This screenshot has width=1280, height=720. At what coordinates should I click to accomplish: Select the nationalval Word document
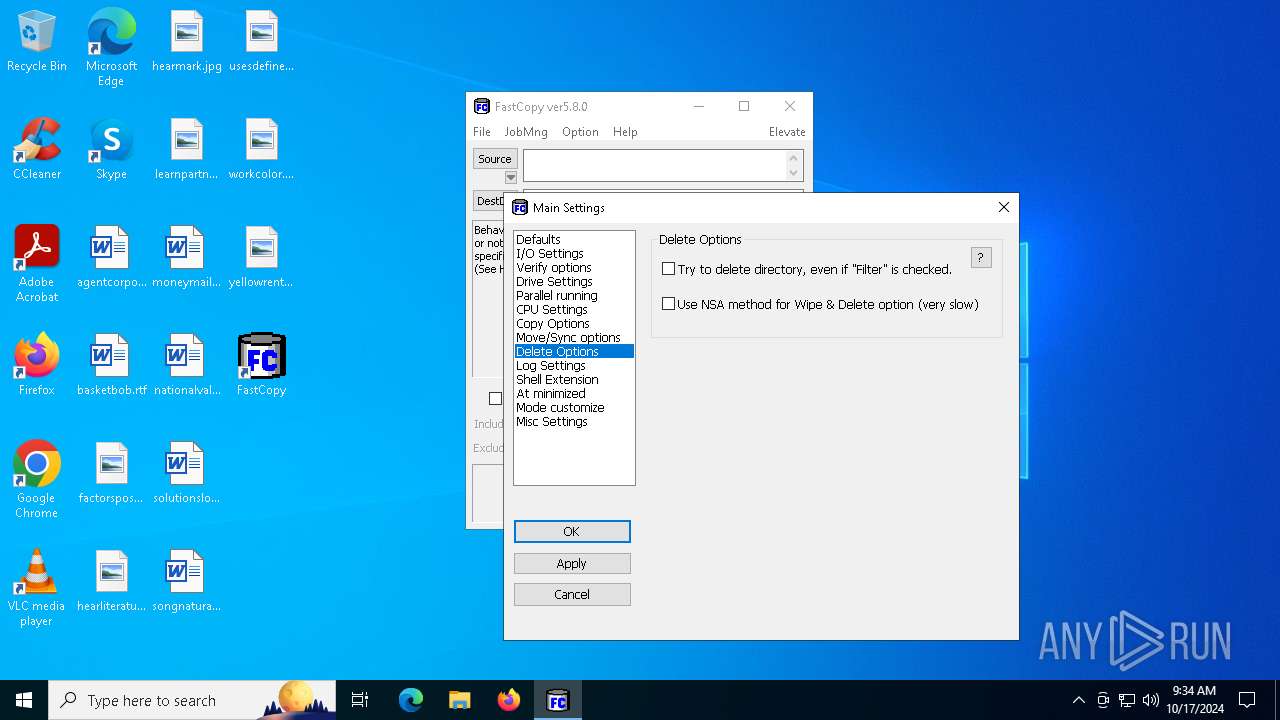[187, 366]
